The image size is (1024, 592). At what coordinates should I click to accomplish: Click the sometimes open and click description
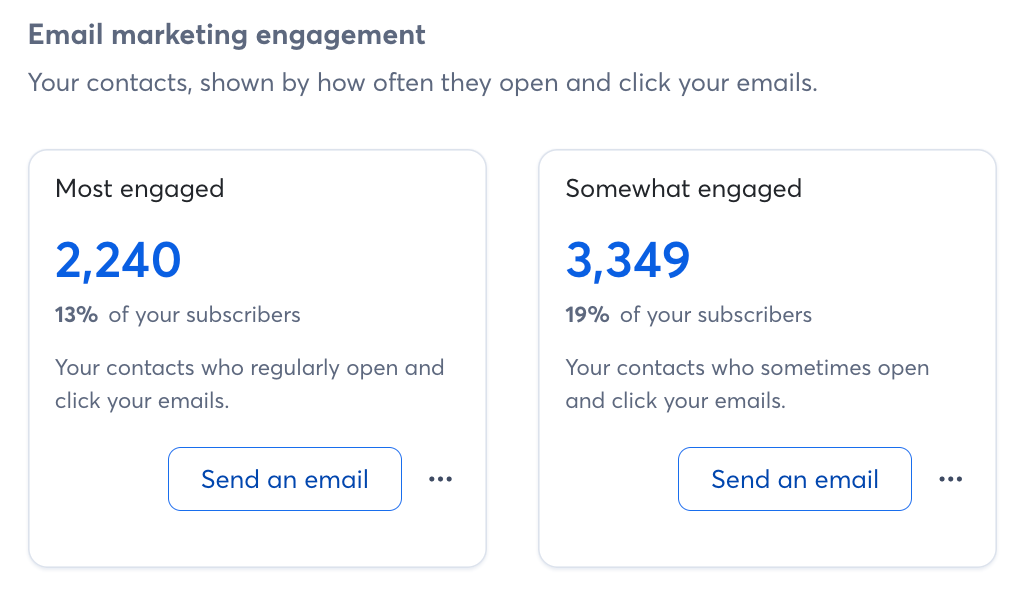click(747, 384)
